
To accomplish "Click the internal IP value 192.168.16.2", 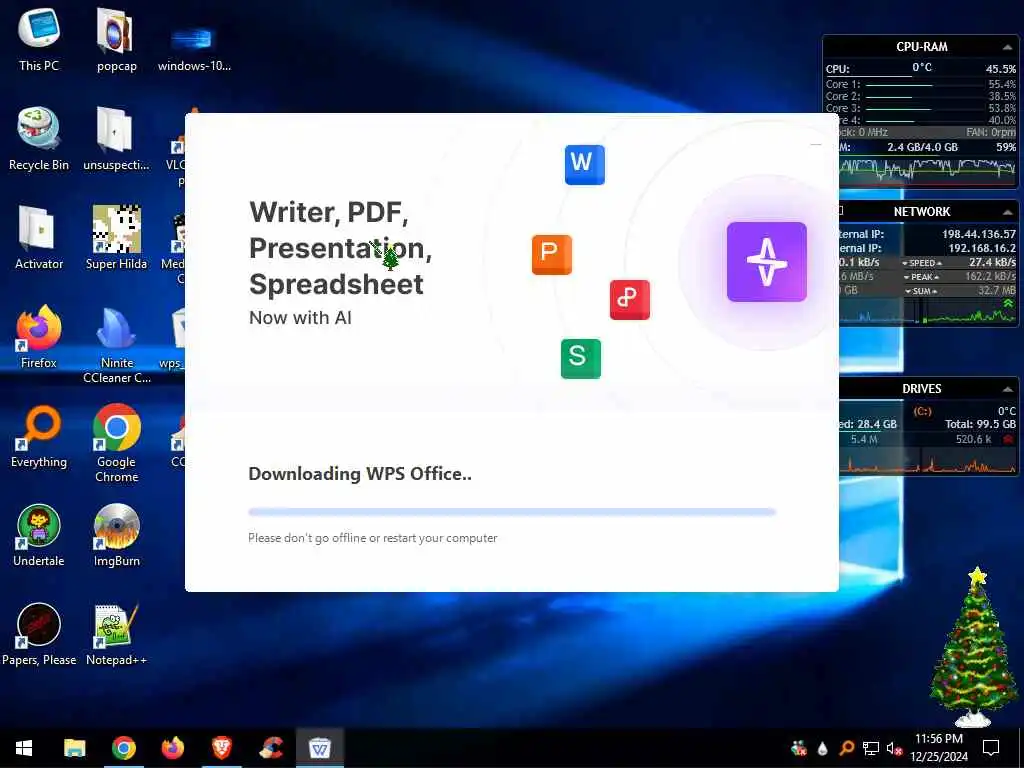I will [x=982, y=248].
